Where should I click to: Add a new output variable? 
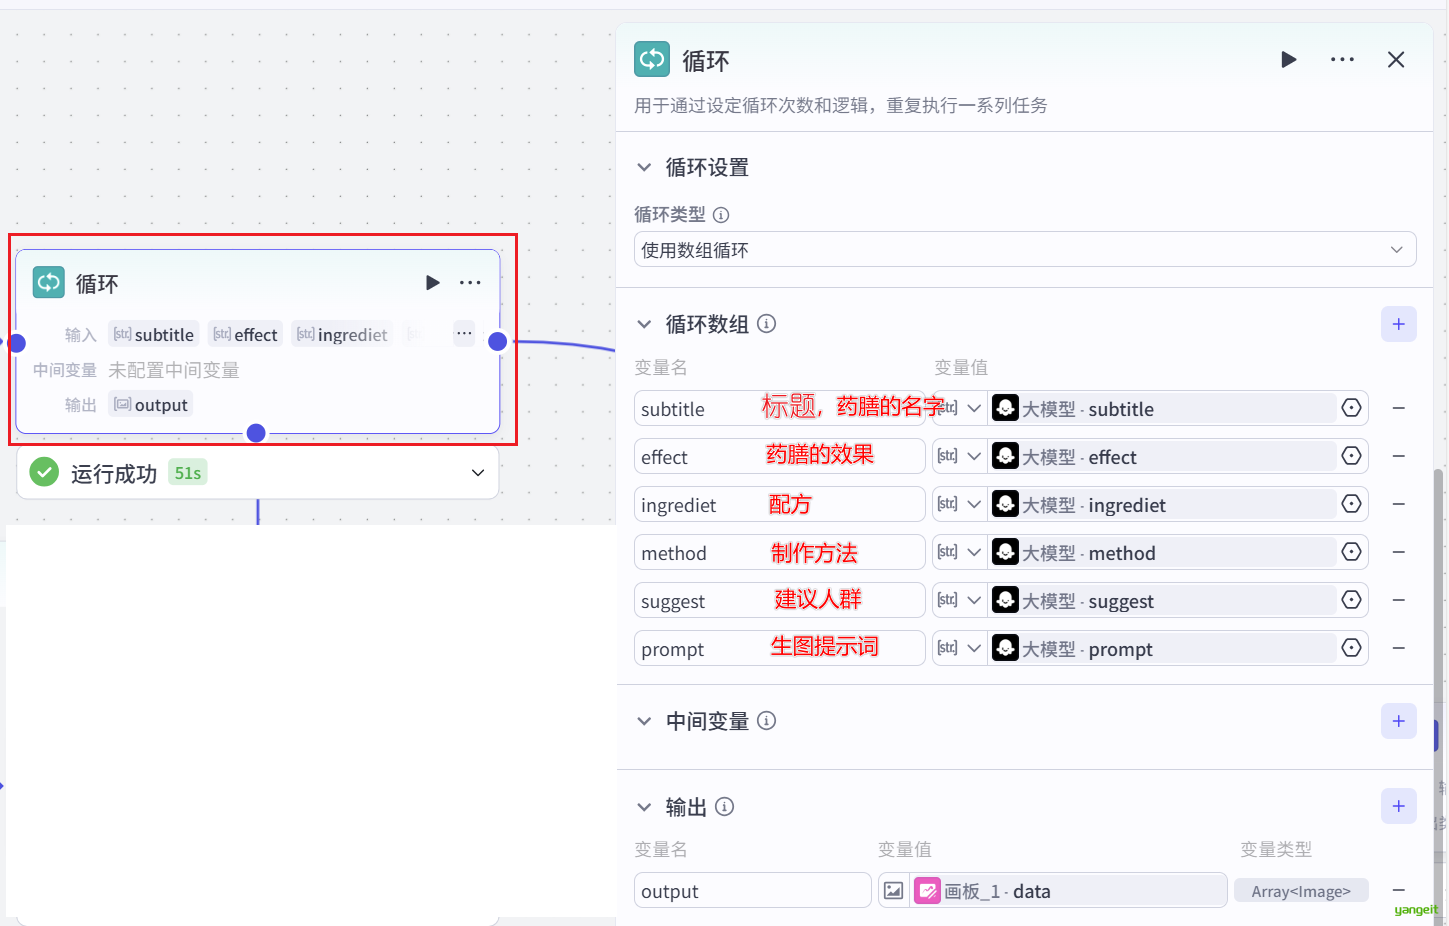coord(1398,806)
